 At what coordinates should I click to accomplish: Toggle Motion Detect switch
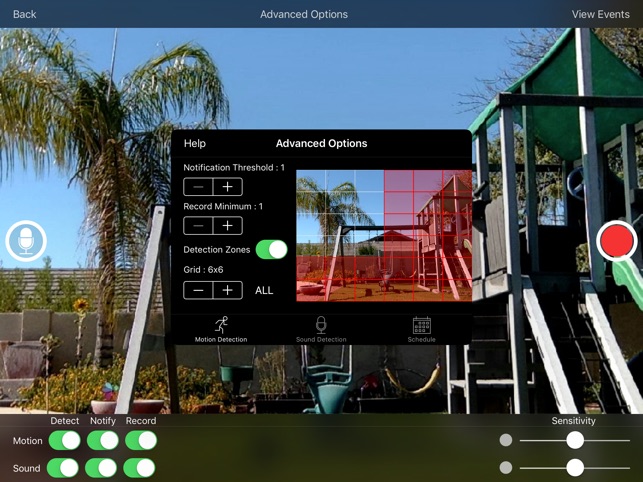click(64, 441)
